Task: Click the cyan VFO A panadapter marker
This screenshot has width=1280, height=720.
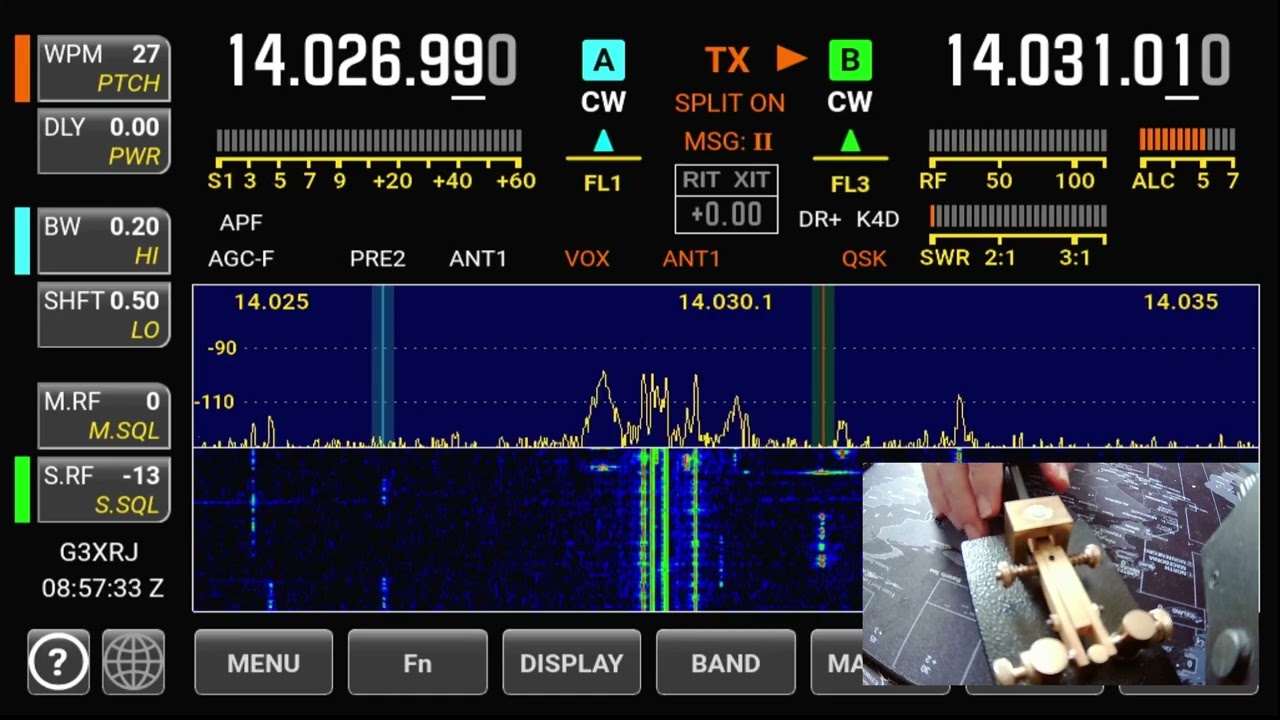Action: tap(382, 365)
